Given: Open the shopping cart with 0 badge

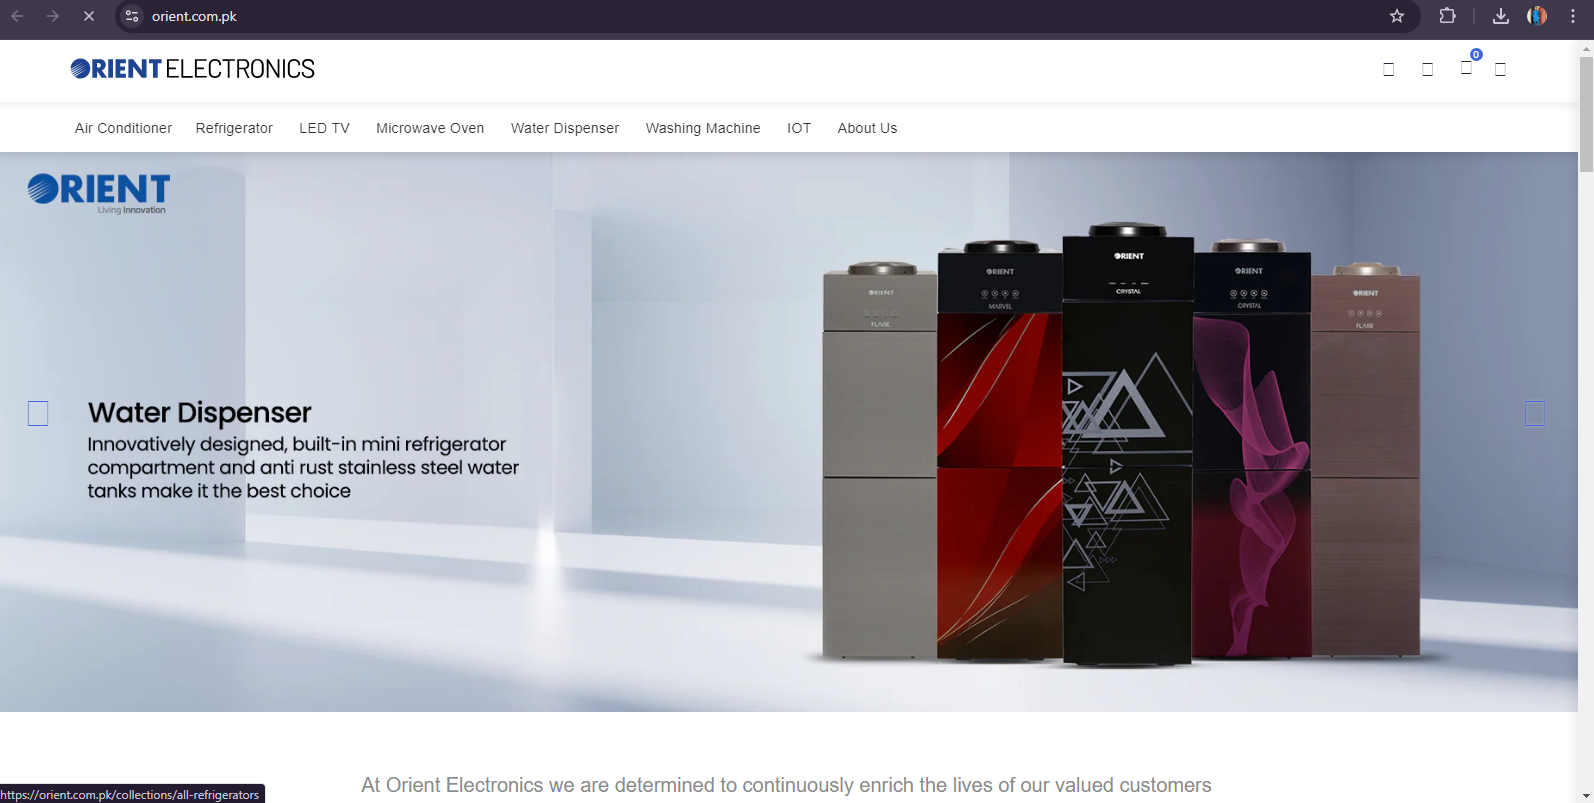Looking at the screenshot, I should coord(1466,67).
